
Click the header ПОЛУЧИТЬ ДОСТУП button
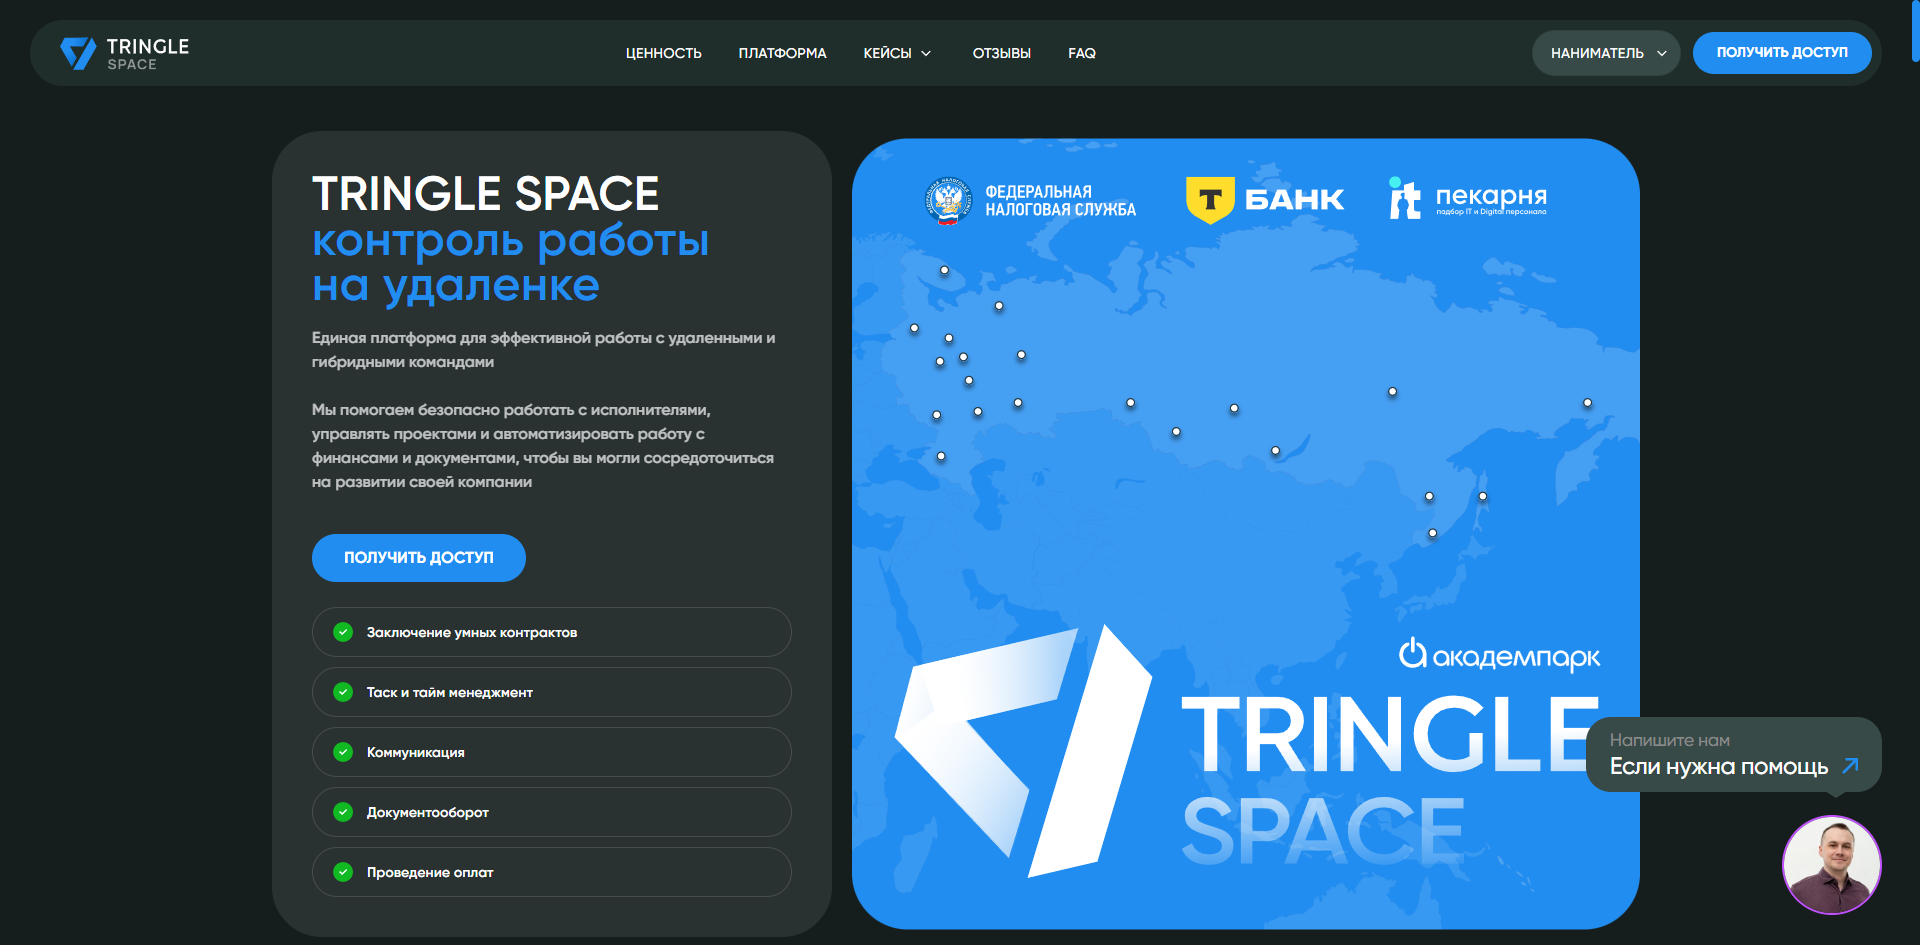(x=1782, y=53)
